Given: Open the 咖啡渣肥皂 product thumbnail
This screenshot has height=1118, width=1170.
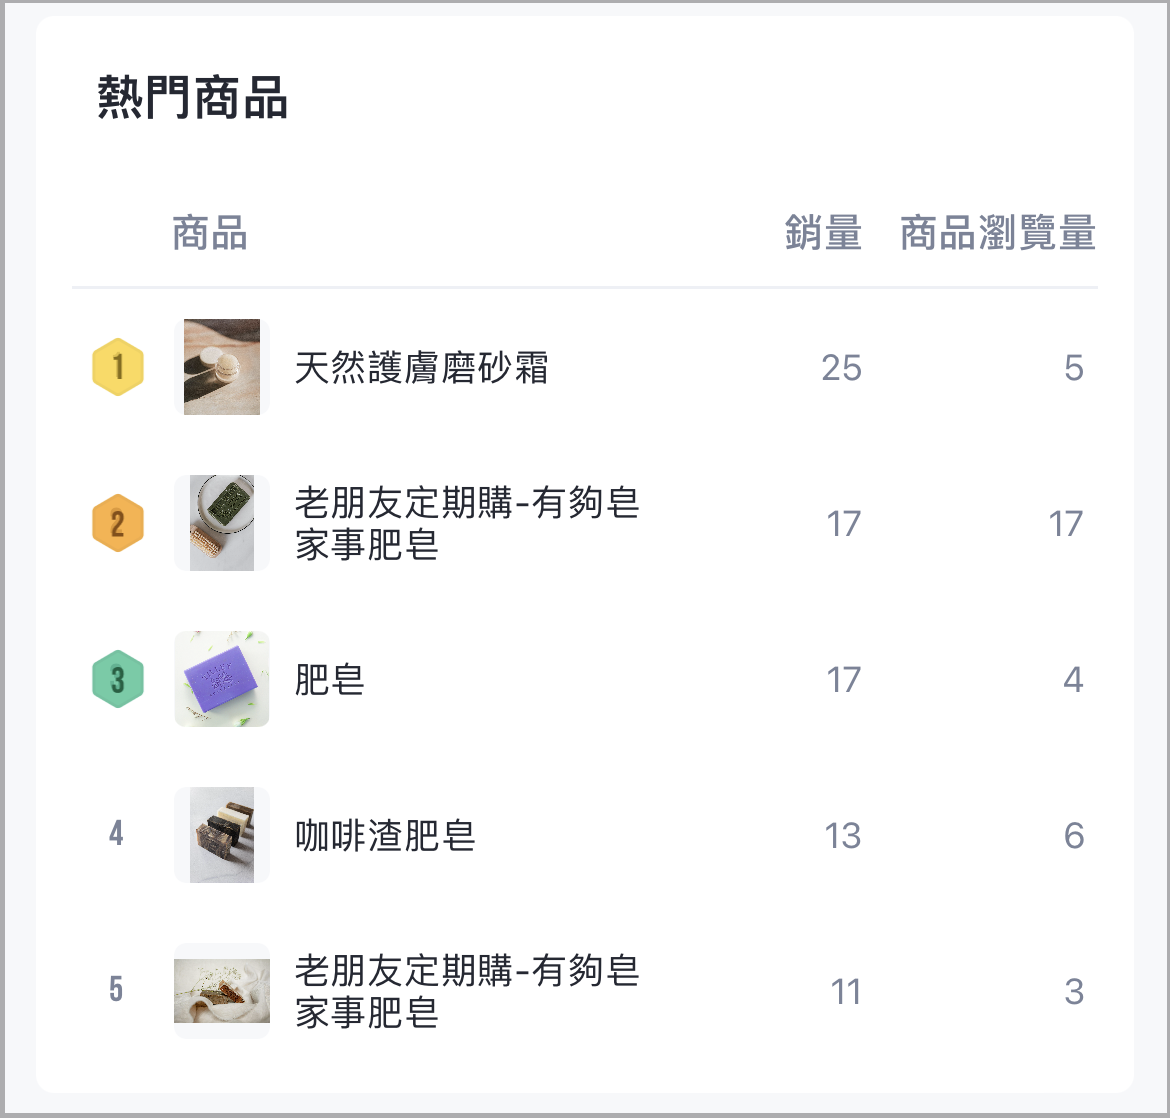Looking at the screenshot, I should [x=222, y=835].
